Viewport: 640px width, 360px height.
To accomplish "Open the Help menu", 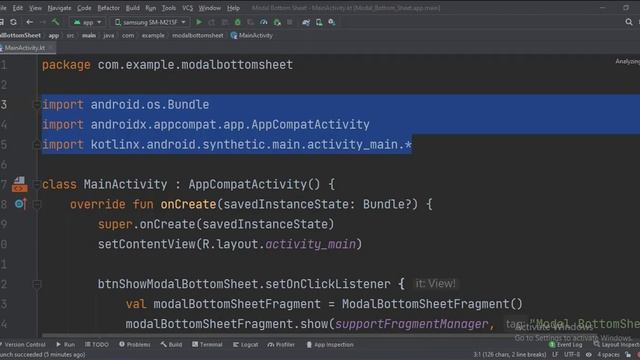I will (233, 8).
